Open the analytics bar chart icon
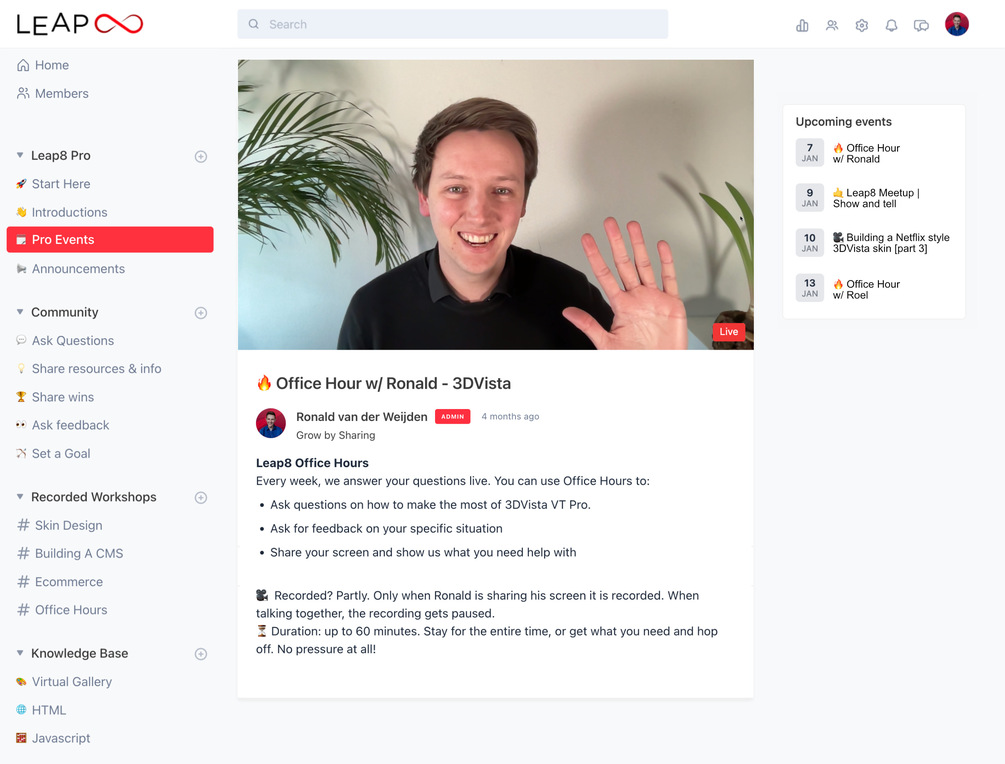 pos(802,25)
